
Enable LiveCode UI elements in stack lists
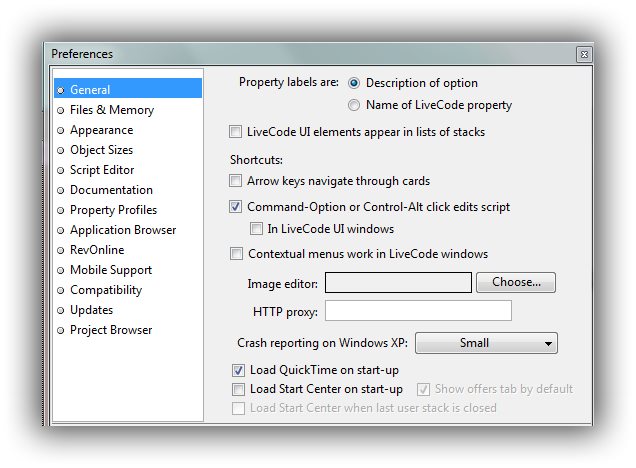pos(236,131)
